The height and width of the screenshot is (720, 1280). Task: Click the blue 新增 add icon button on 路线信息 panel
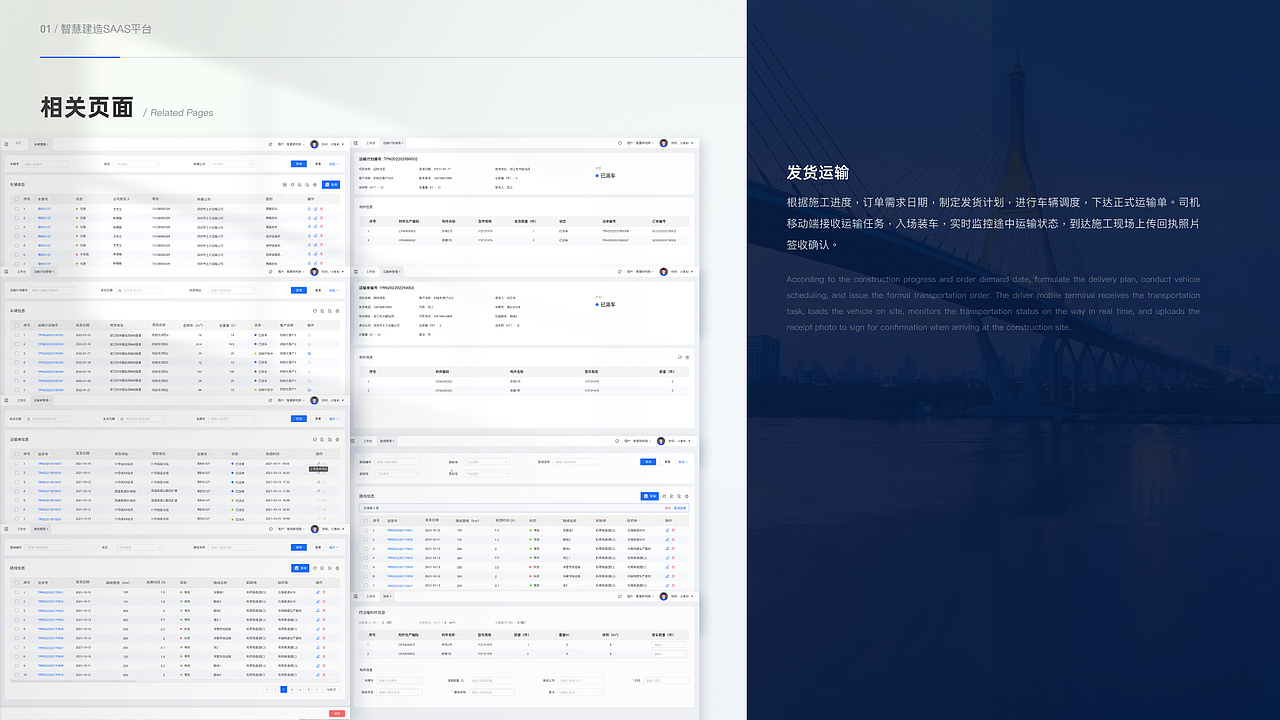click(298, 568)
